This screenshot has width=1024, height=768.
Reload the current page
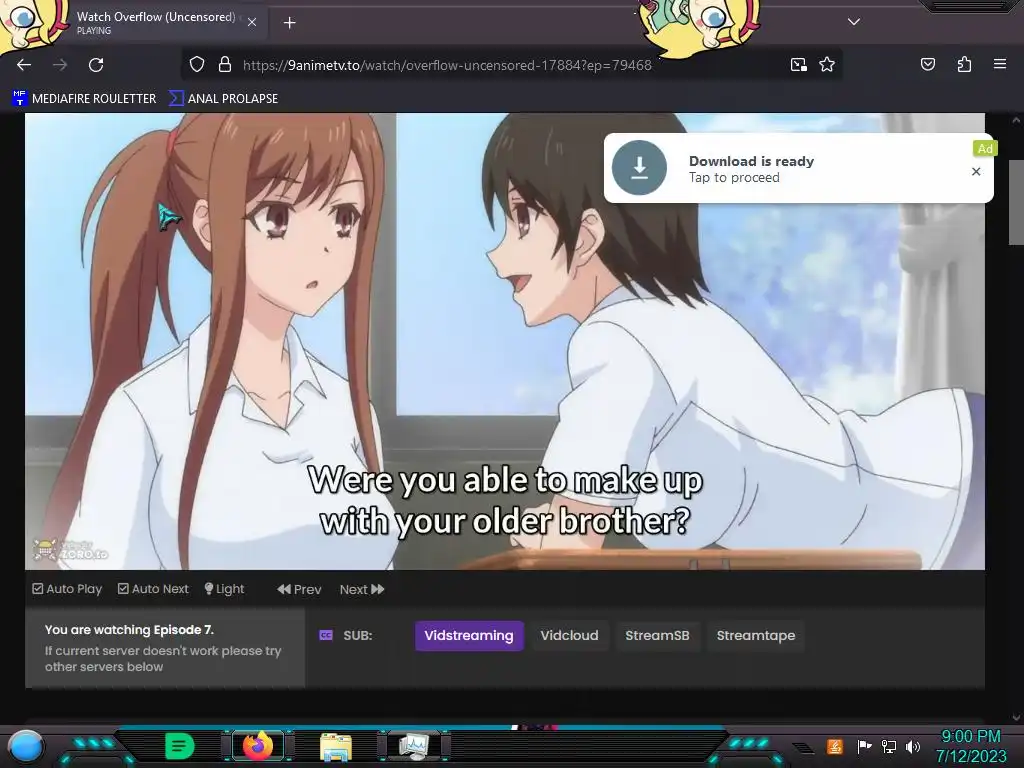pos(96,65)
